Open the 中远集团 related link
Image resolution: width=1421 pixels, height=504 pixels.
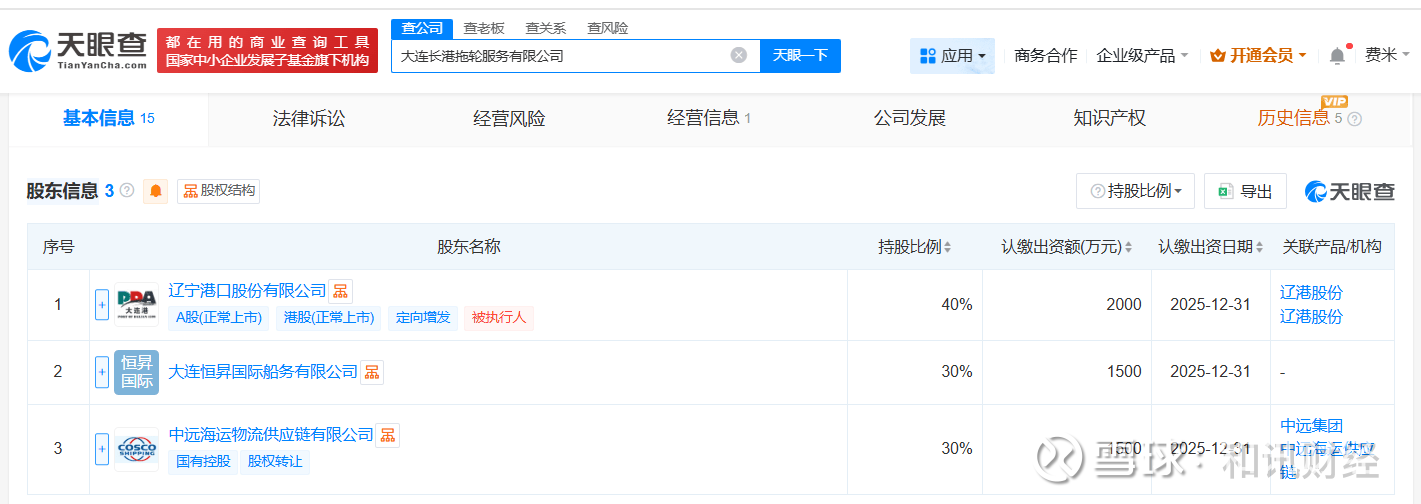1311,427
